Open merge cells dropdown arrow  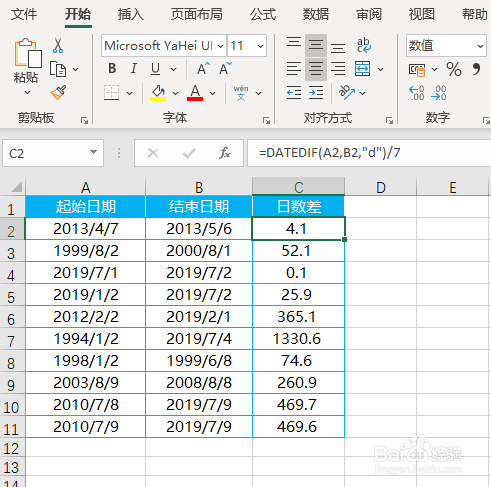(380, 69)
